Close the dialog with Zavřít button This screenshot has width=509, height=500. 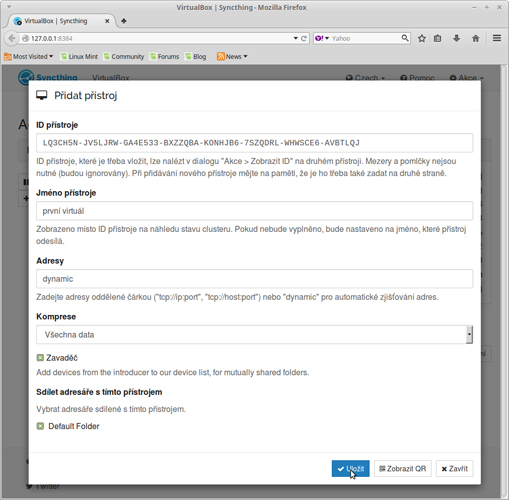455,469
